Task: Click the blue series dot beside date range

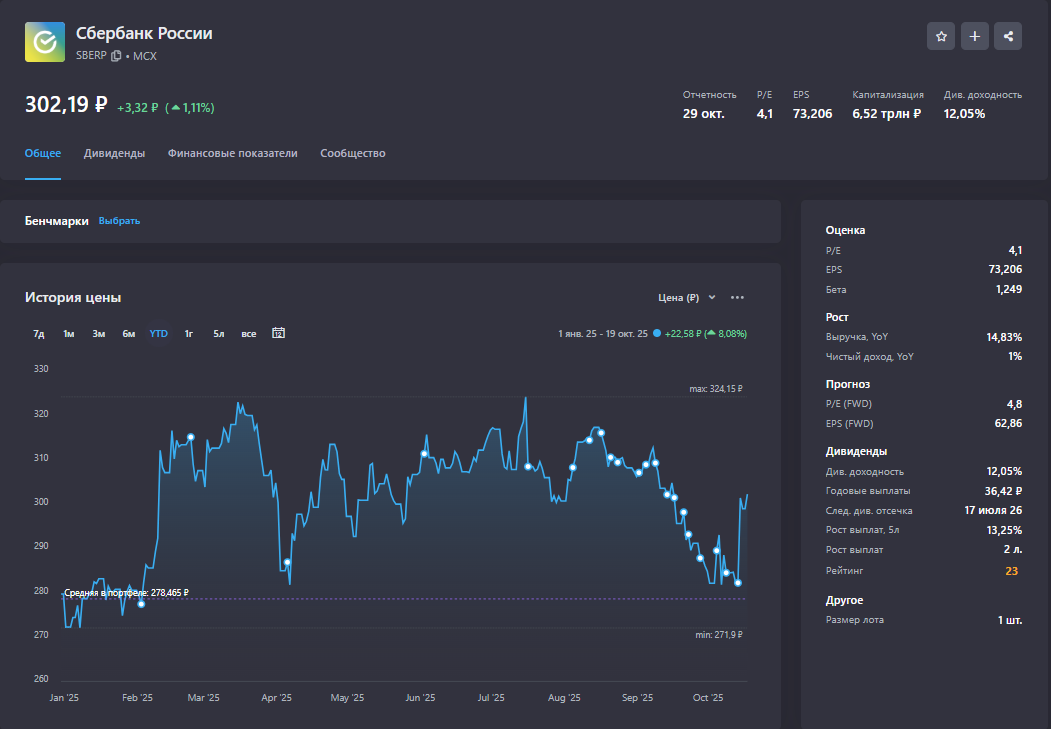Action: tap(657, 334)
